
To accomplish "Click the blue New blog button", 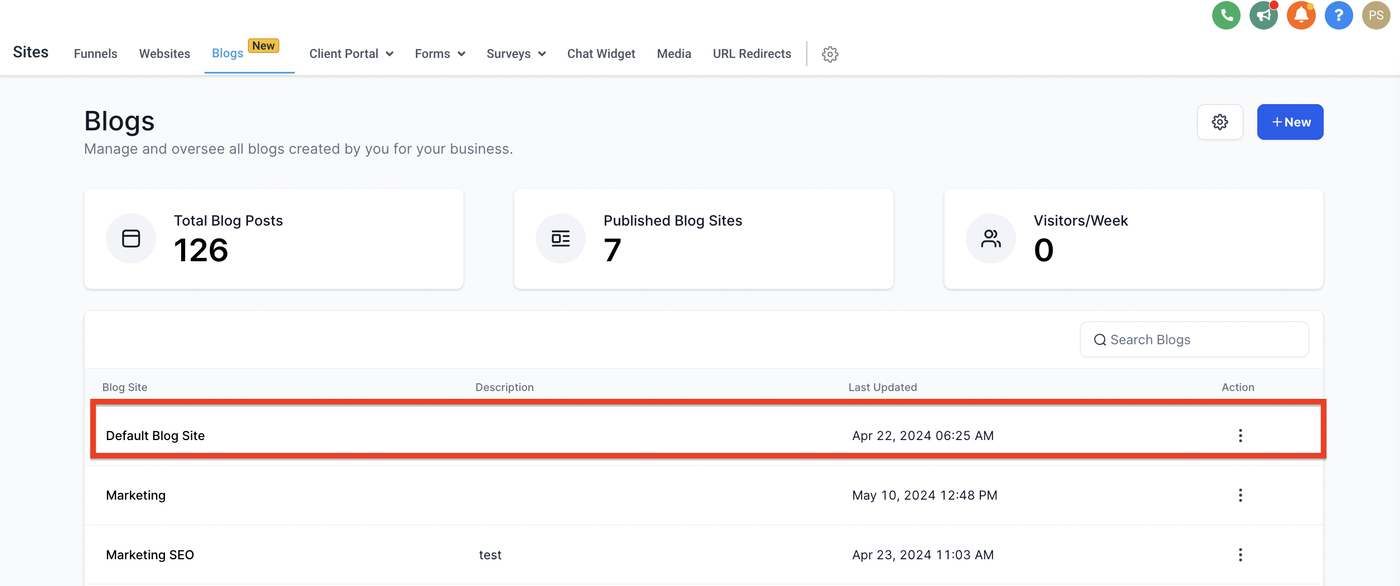I will tap(1290, 122).
